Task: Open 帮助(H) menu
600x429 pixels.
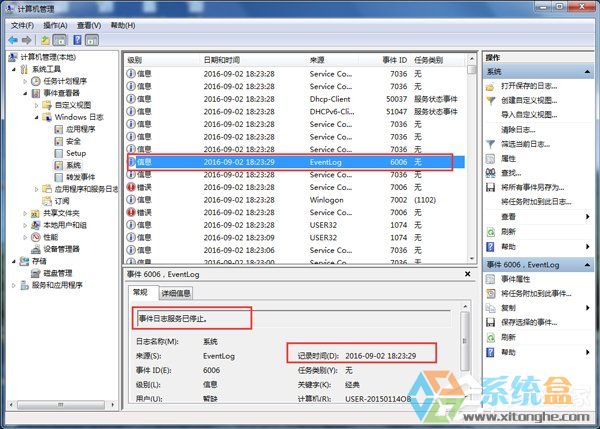Action: (x=122, y=26)
